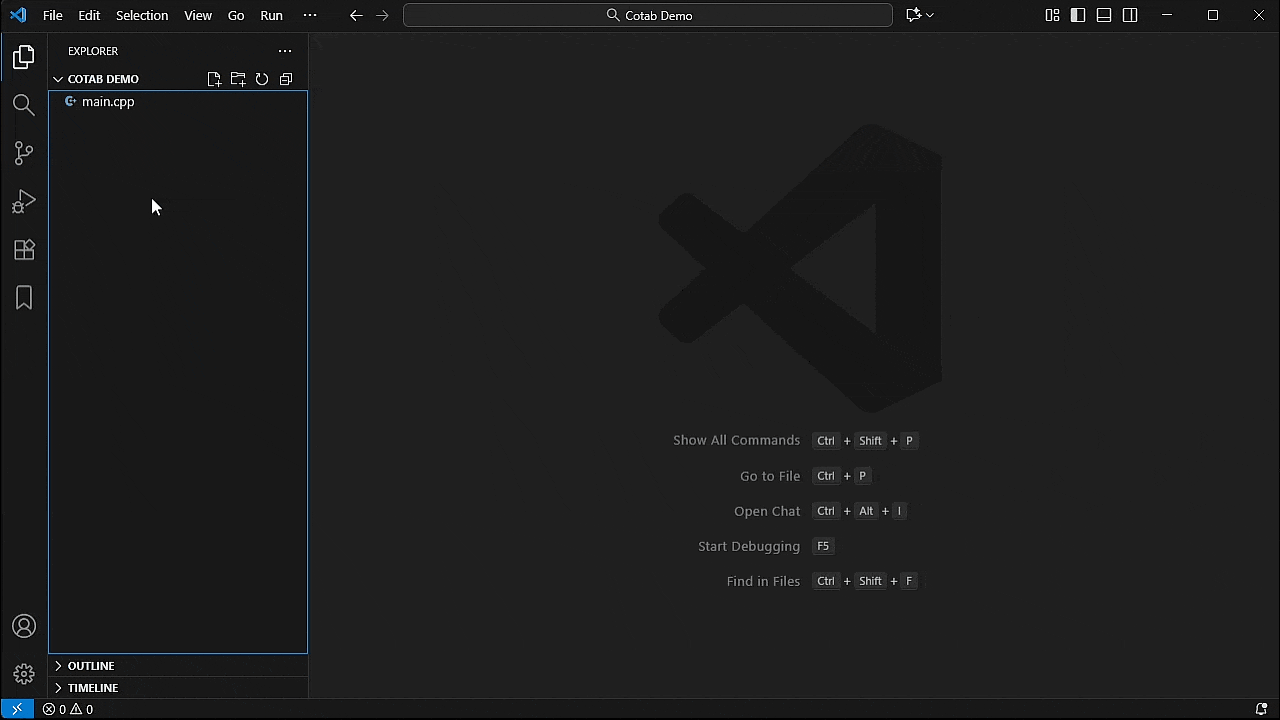The height and width of the screenshot is (720, 1280).
Task: Open the Search view
Action: pyautogui.click(x=23, y=104)
